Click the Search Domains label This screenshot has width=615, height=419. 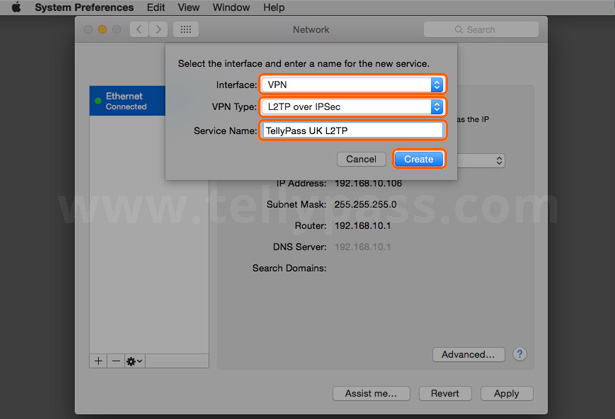point(289,268)
